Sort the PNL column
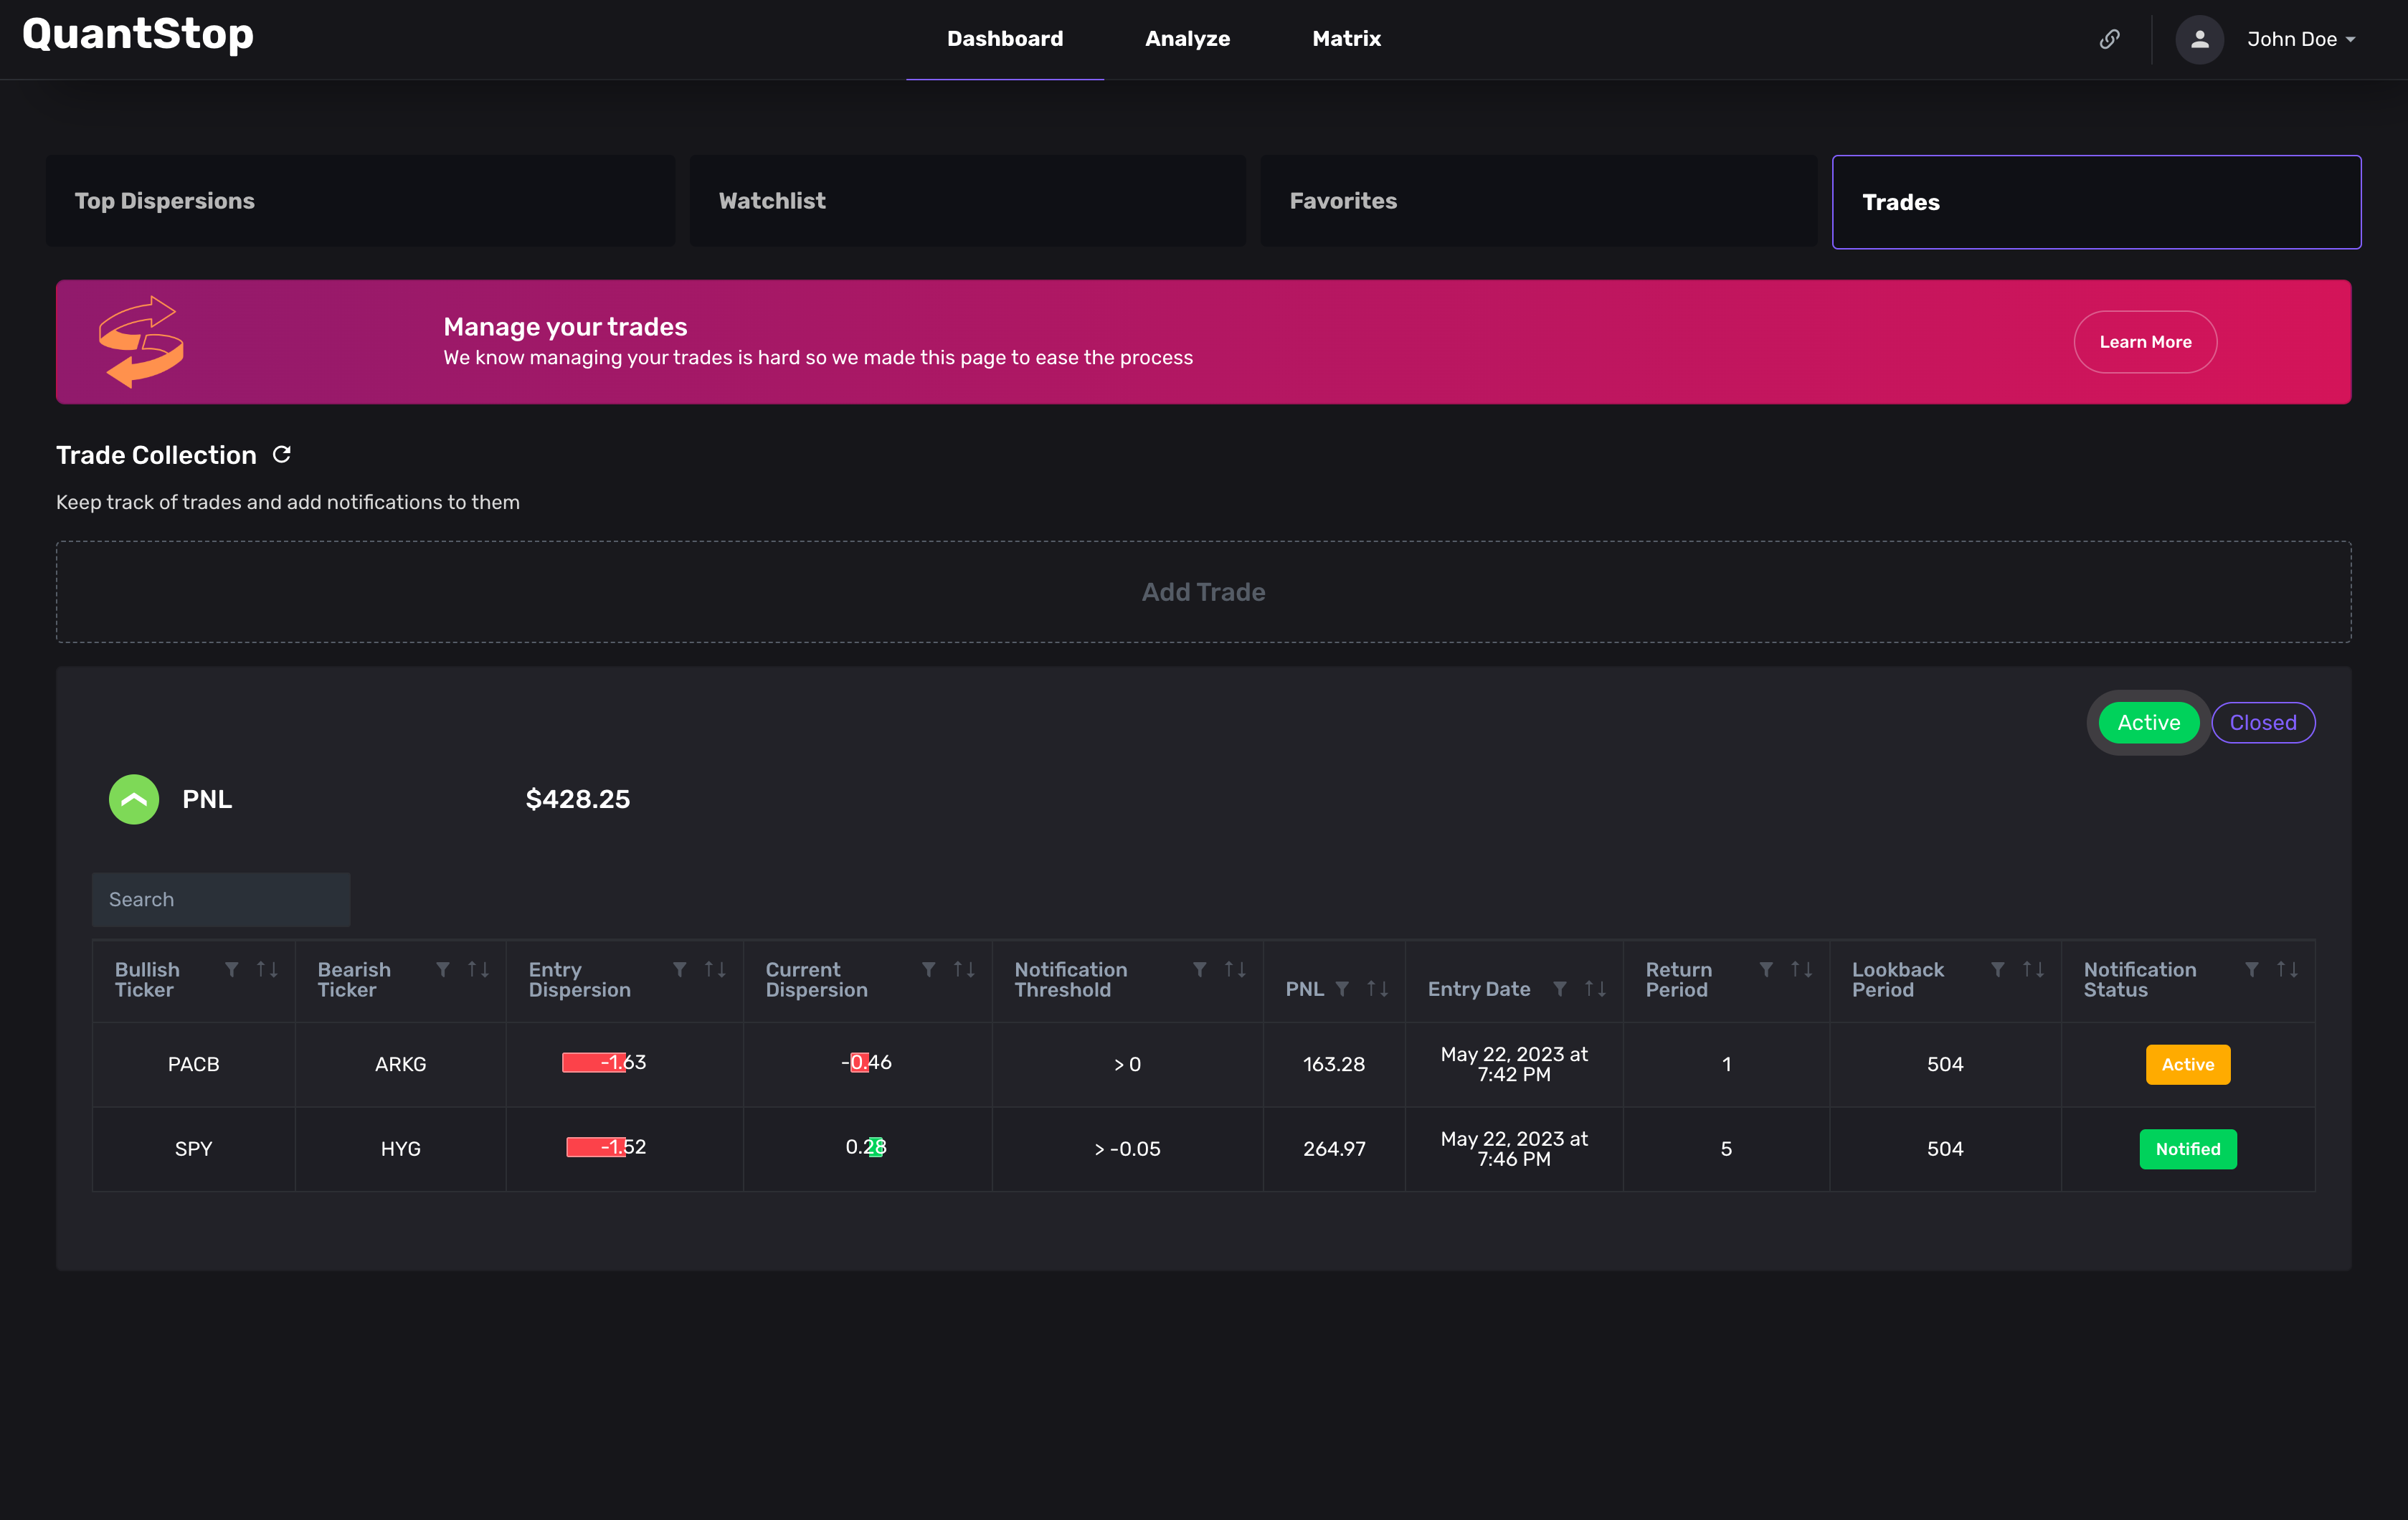2408x1520 pixels. [x=1377, y=989]
